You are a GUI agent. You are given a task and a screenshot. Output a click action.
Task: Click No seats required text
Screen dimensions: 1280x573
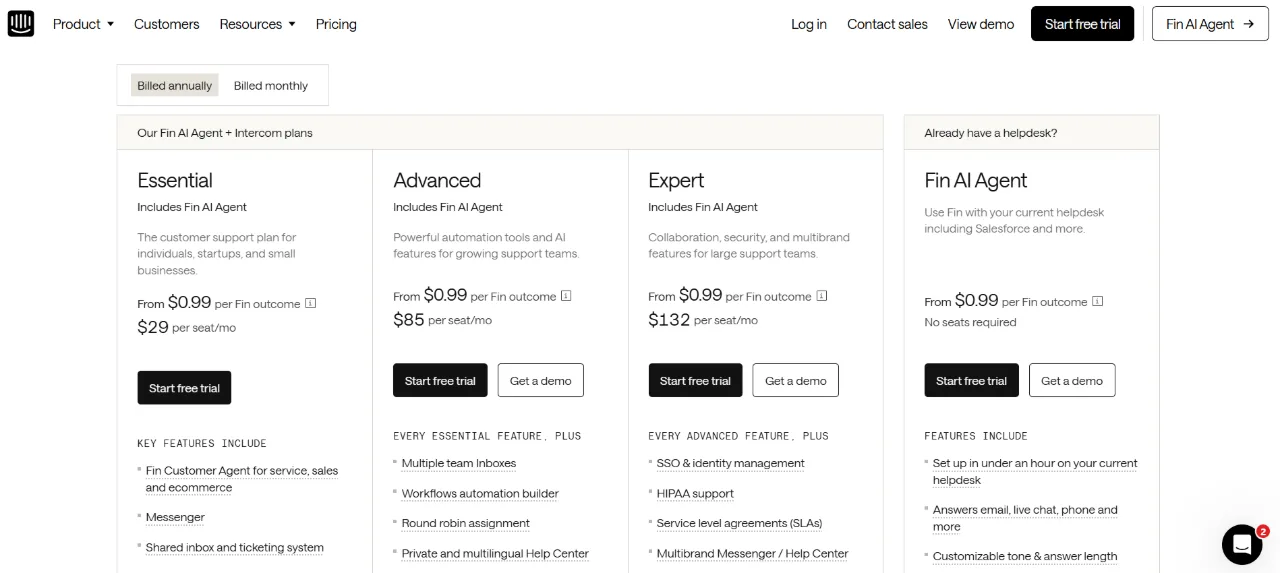pos(970,322)
